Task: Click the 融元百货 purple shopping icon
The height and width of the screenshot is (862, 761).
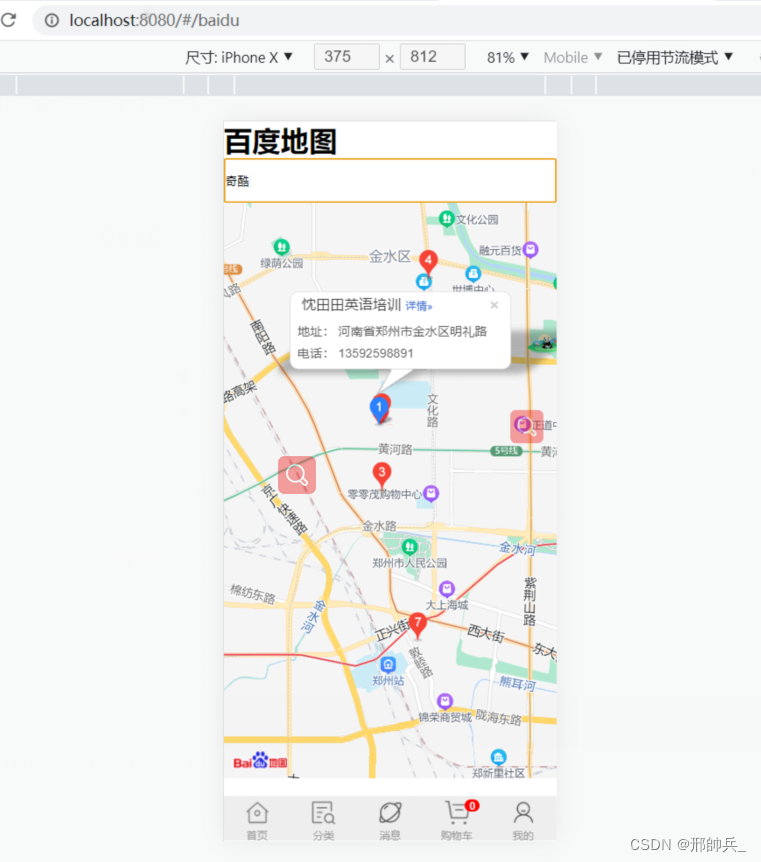Action: pyautogui.click(x=531, y=250)
